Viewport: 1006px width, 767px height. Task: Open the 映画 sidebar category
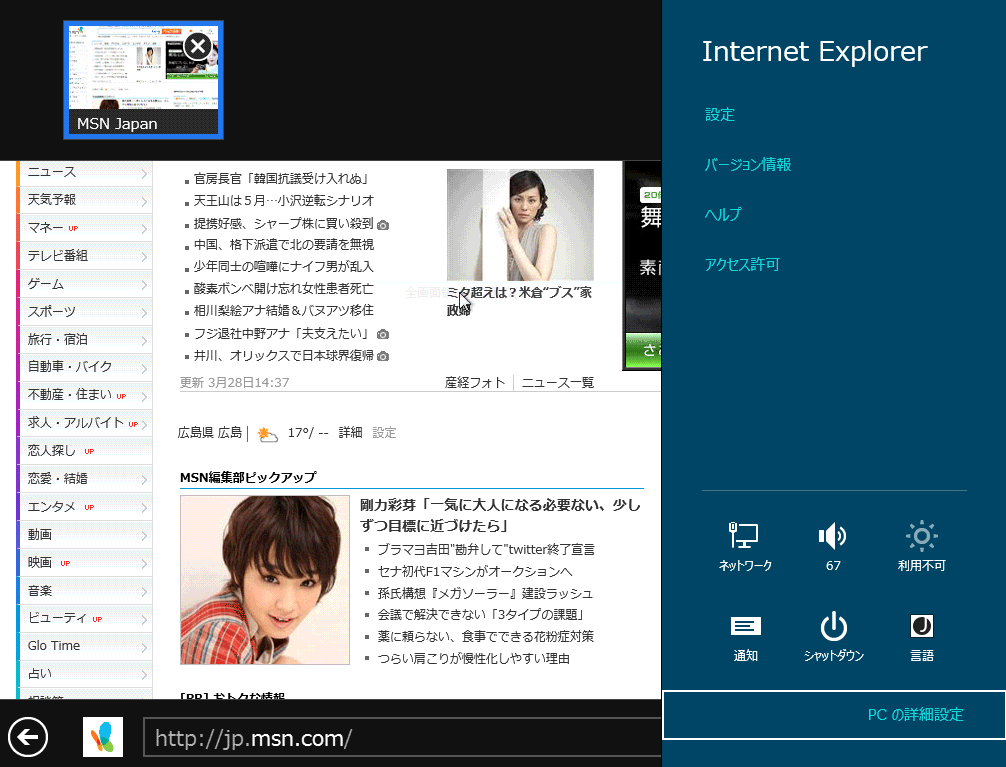(x=85, y=563)
